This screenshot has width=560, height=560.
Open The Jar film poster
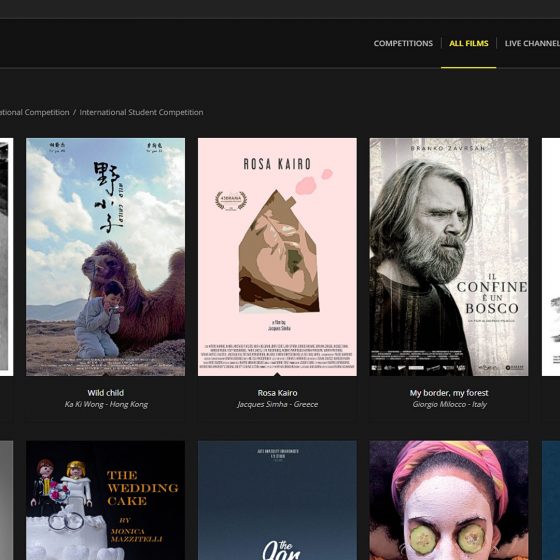[x=277, y=500]
